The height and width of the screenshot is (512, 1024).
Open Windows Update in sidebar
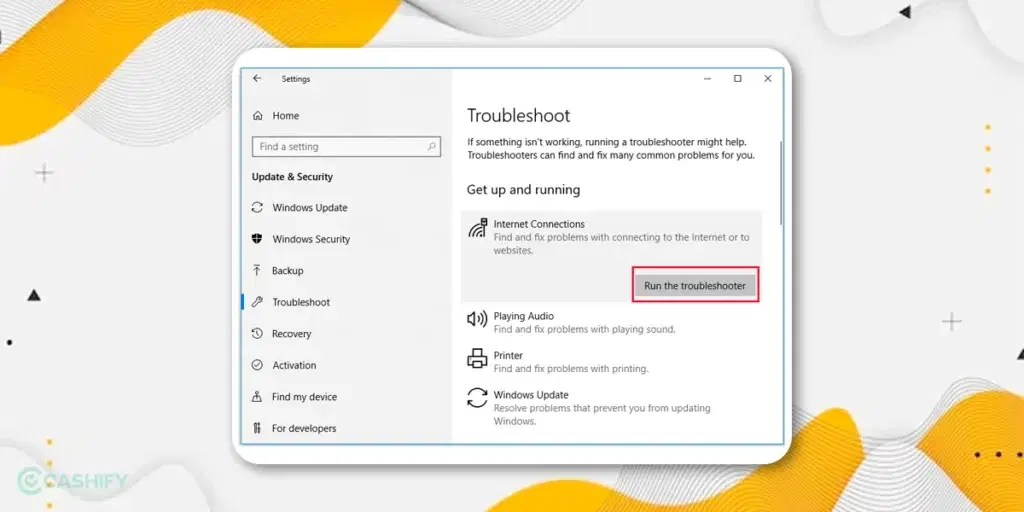310,208
